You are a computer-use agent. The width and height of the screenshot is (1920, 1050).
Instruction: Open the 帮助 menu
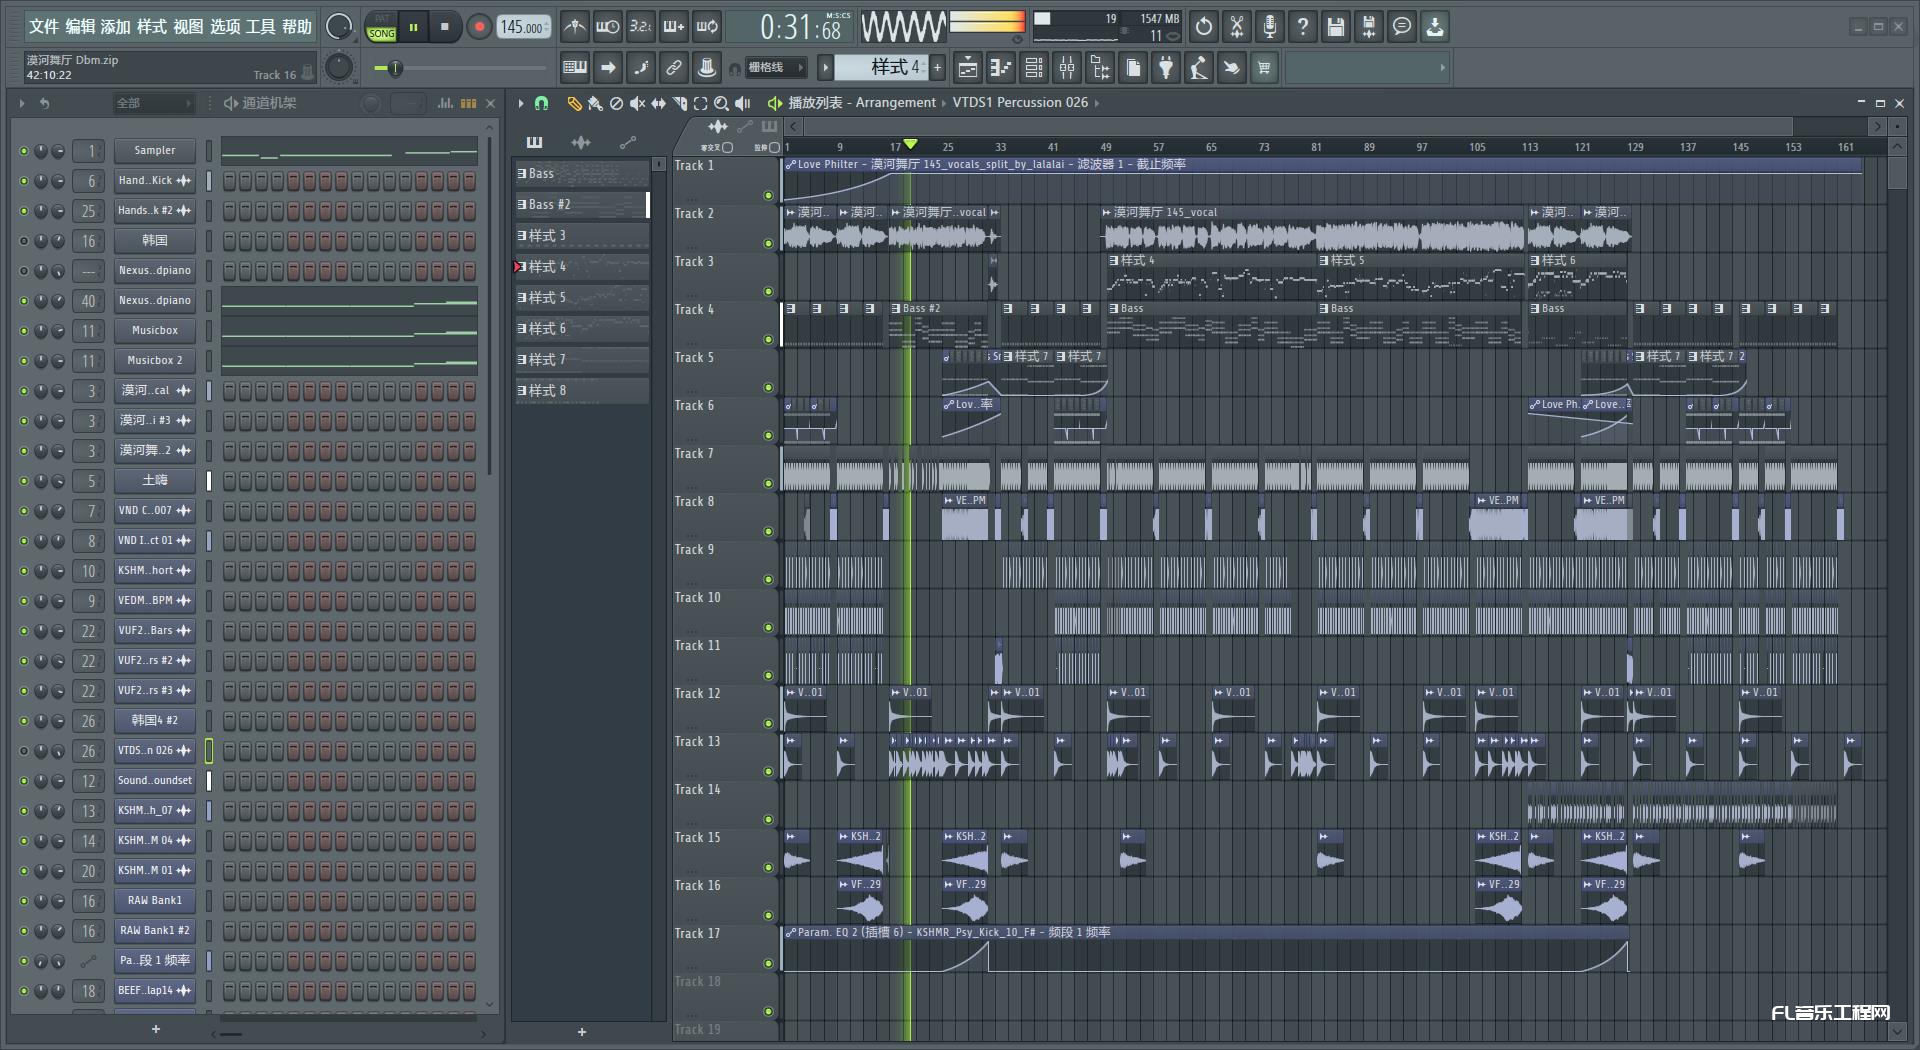coord(297,27)
